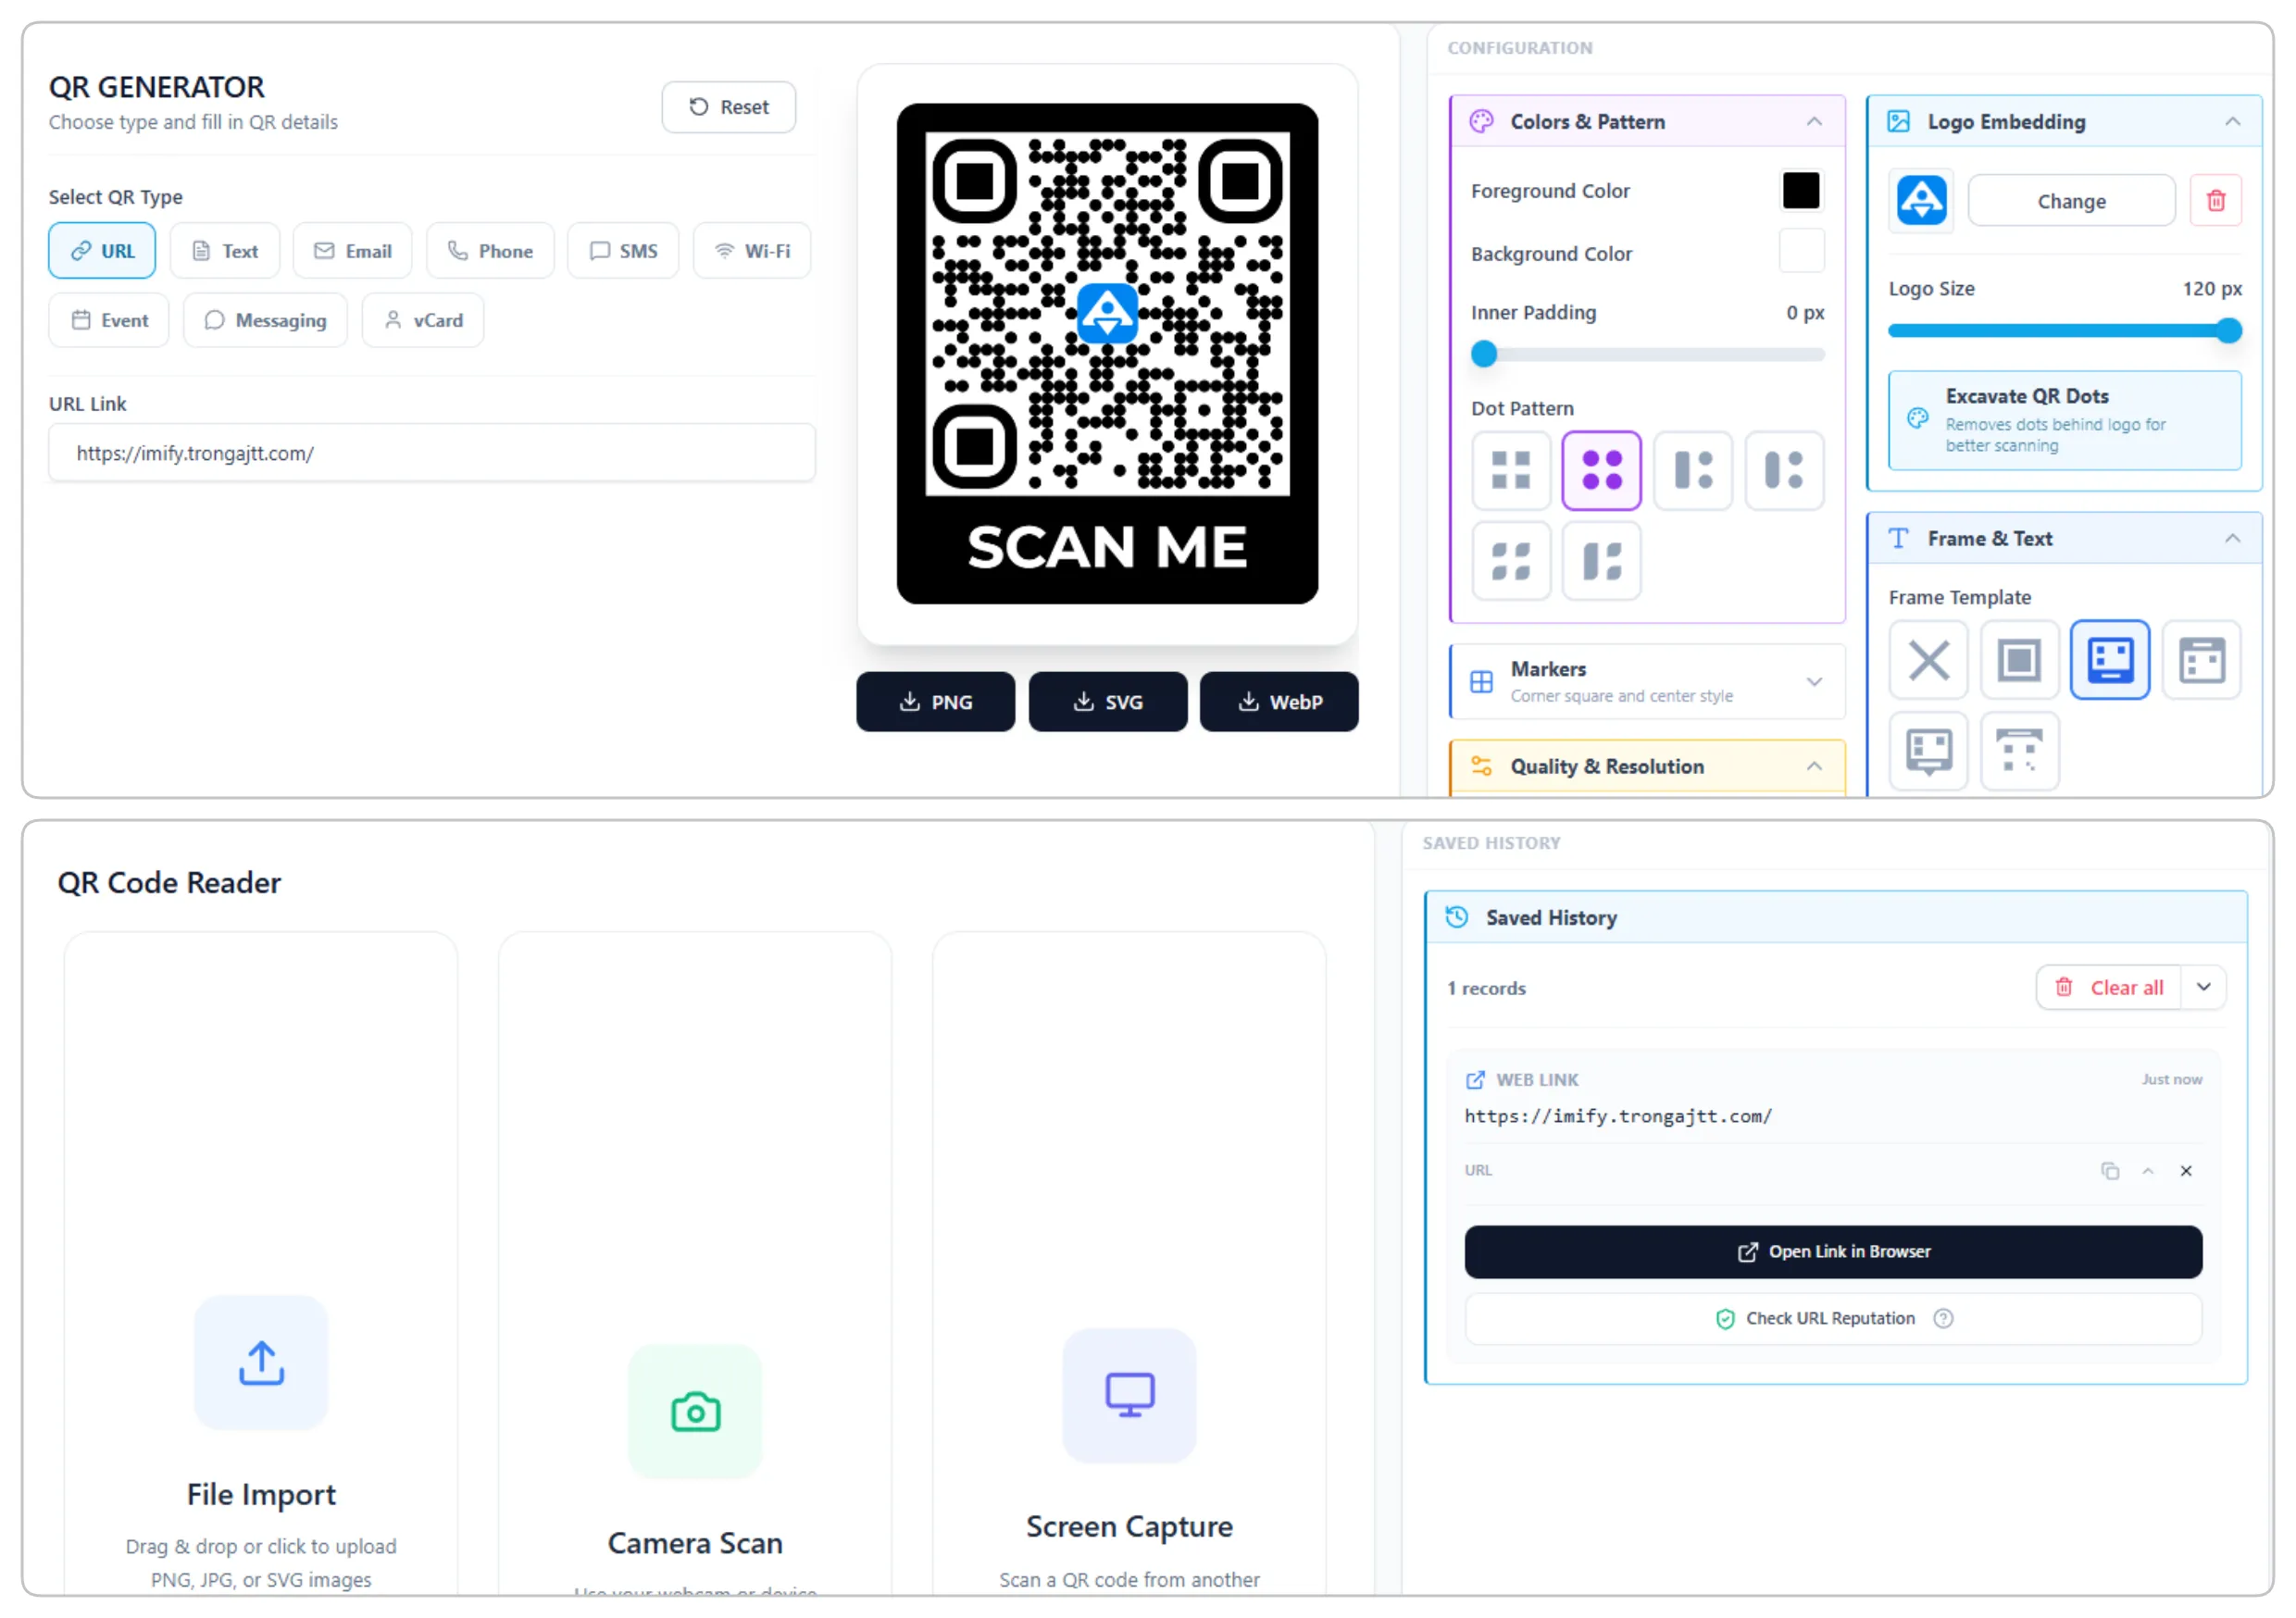
Task: Click the embedded logo thumbnail preview
Action: 1921,201
